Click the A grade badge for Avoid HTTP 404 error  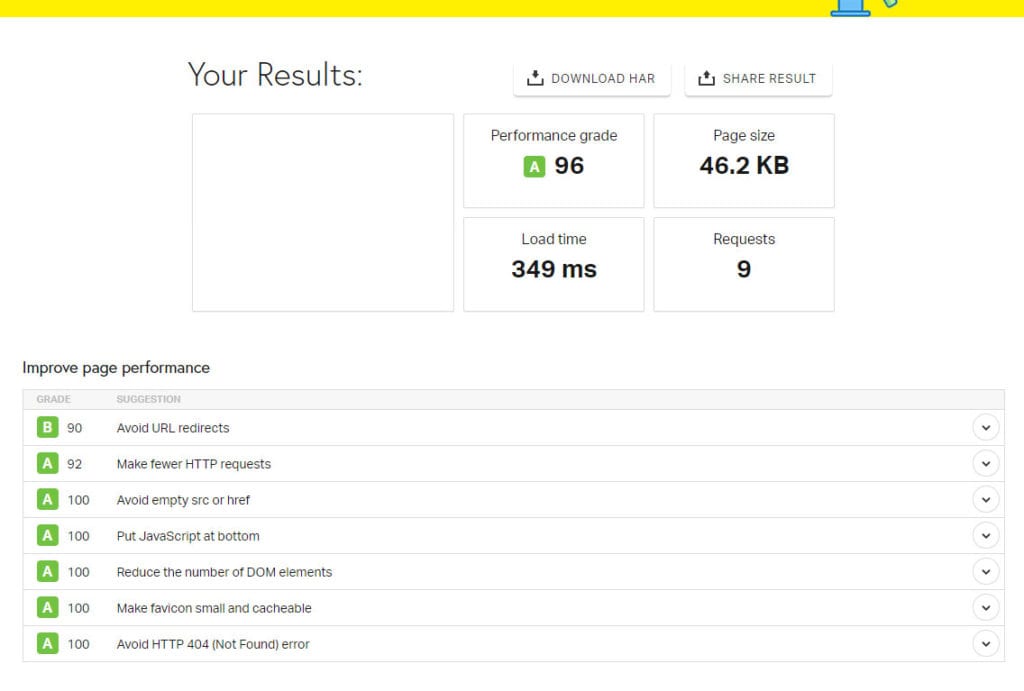pyautogui.click(x=47, y=644)
